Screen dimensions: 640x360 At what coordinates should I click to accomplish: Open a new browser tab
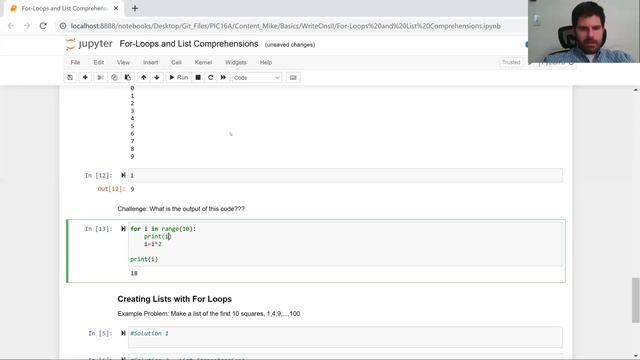[x=135, y=8]
